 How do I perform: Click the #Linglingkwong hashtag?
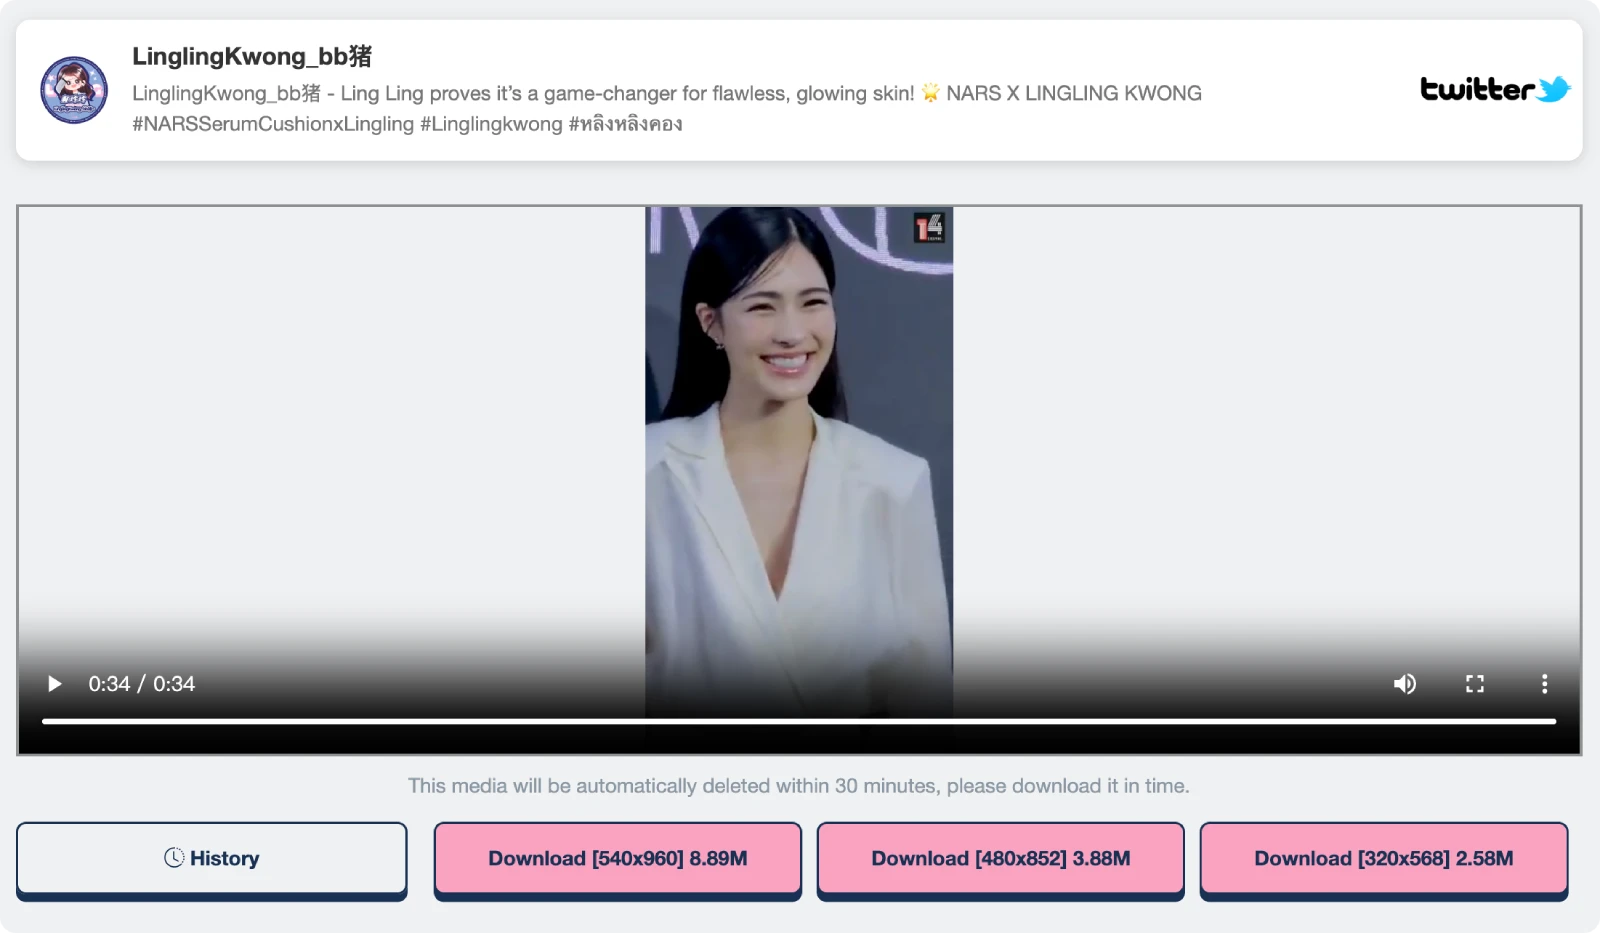pyautogui.click(x=491, y=124)
